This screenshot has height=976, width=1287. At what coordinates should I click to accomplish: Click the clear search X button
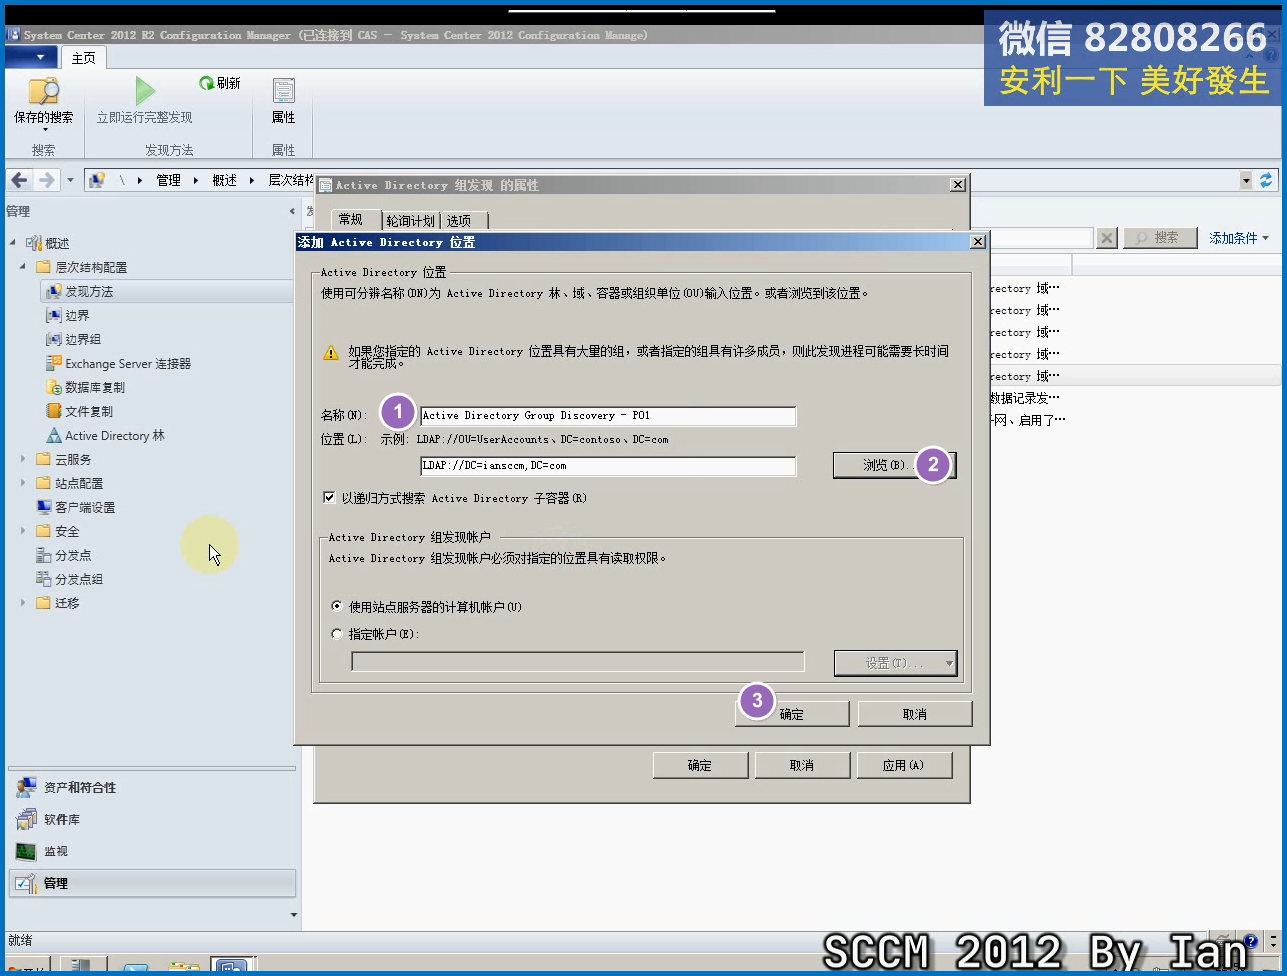click(1107, 238)
